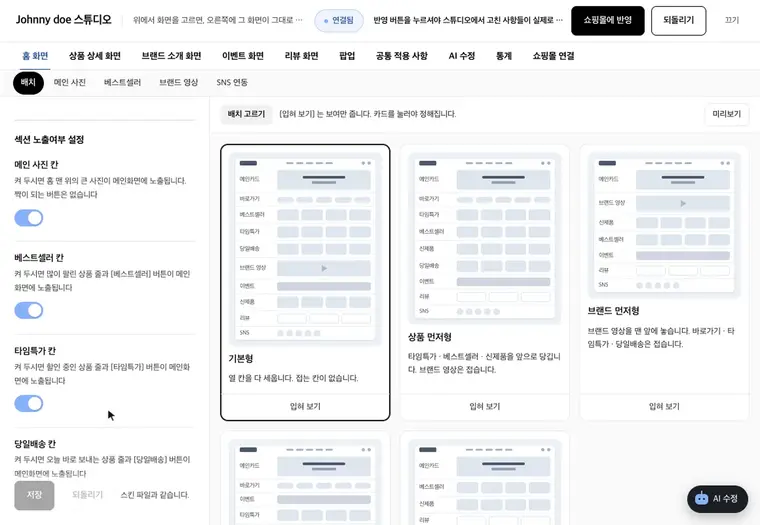Switch to the AI 수정 top tab
This screenshot has width=760, height=525.
click(462, 56)
